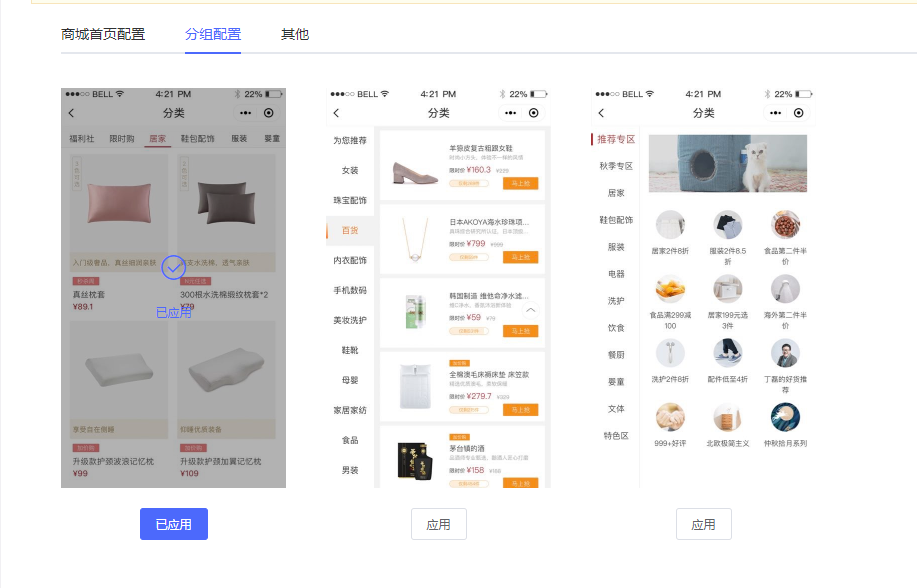
Task: Click the 食品第二件半价 round icon
Action: [785, 225]
